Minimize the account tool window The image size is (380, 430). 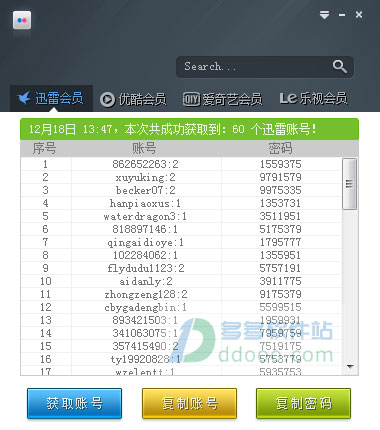[342, 15]
